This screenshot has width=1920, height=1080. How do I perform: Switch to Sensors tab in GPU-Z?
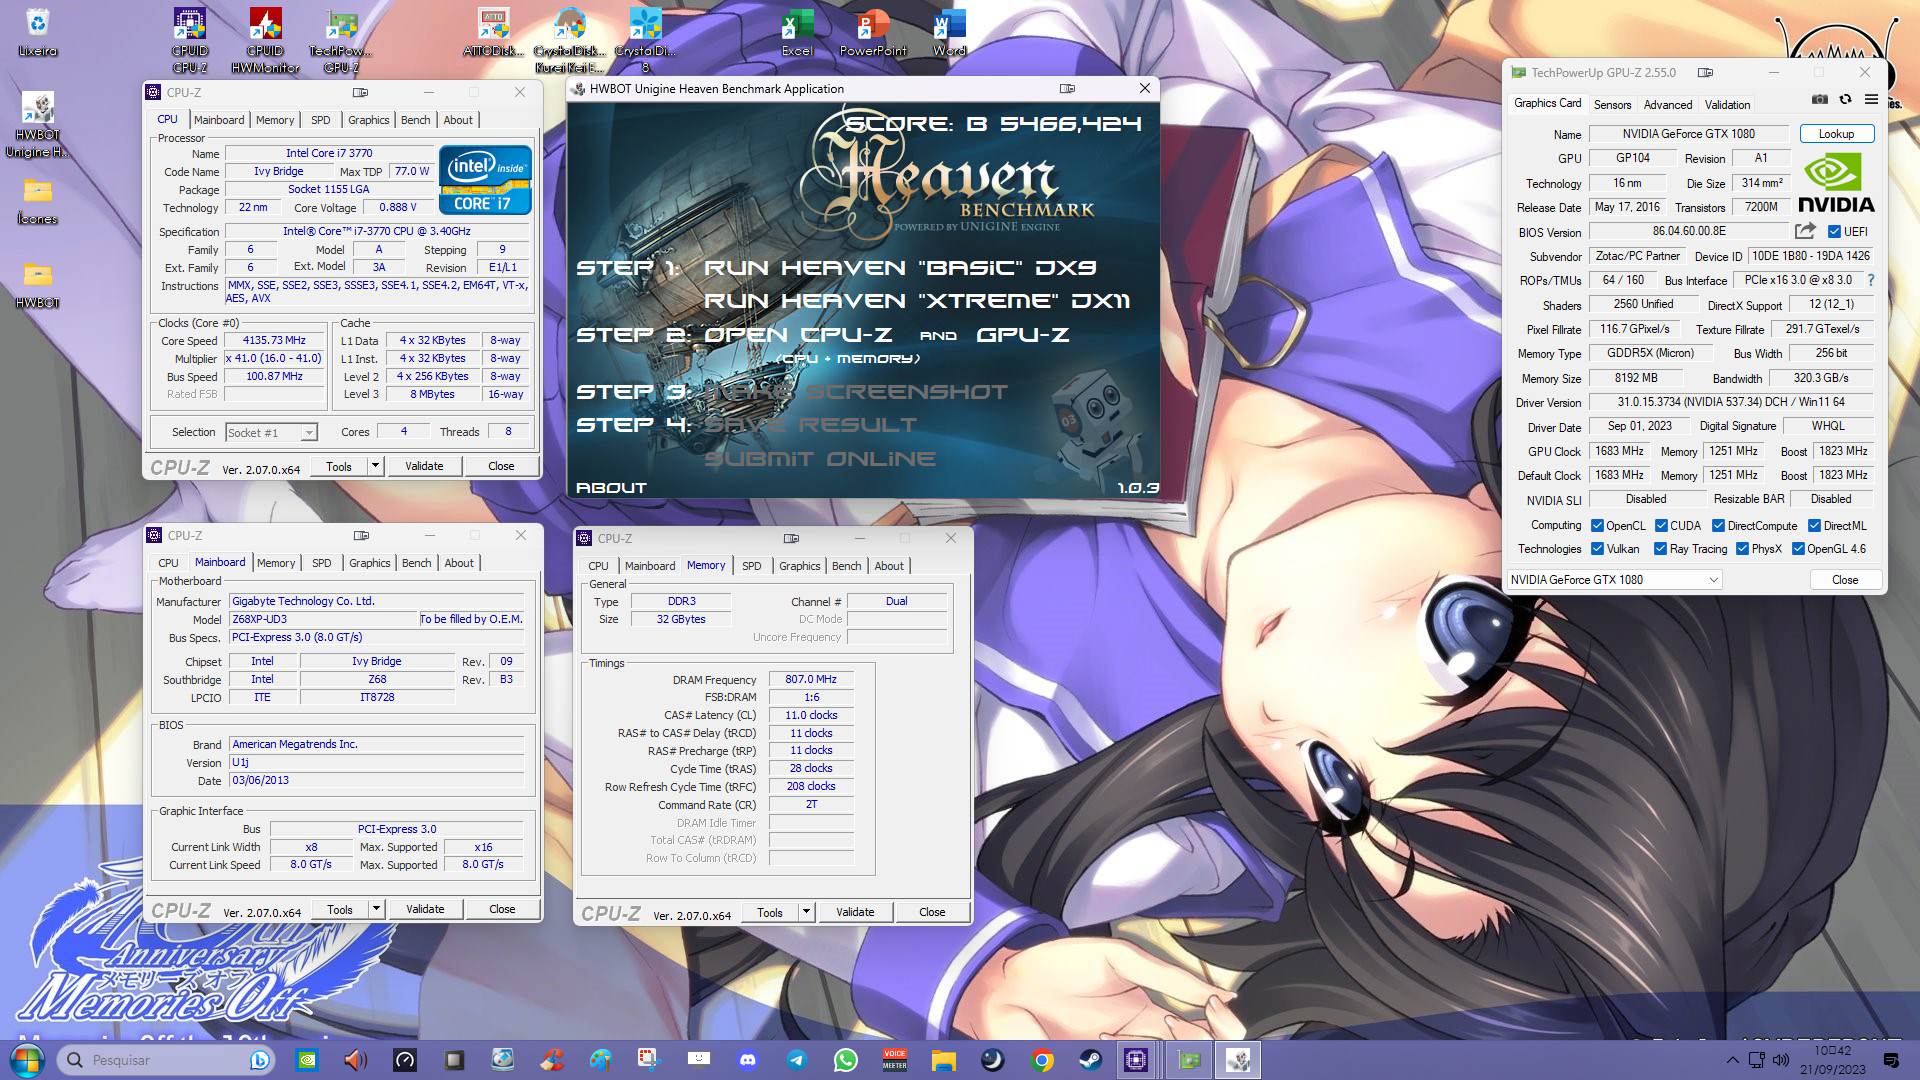pyautogui.click(x=1612, y=104)
